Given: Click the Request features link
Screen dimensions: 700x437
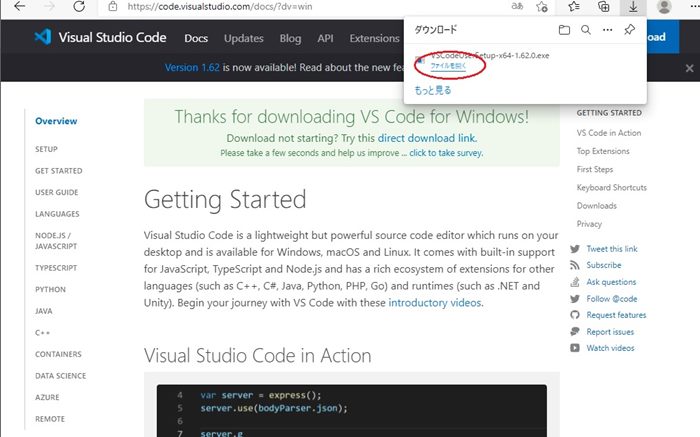Looking at the screenshot, I should [x=616, y=315].
